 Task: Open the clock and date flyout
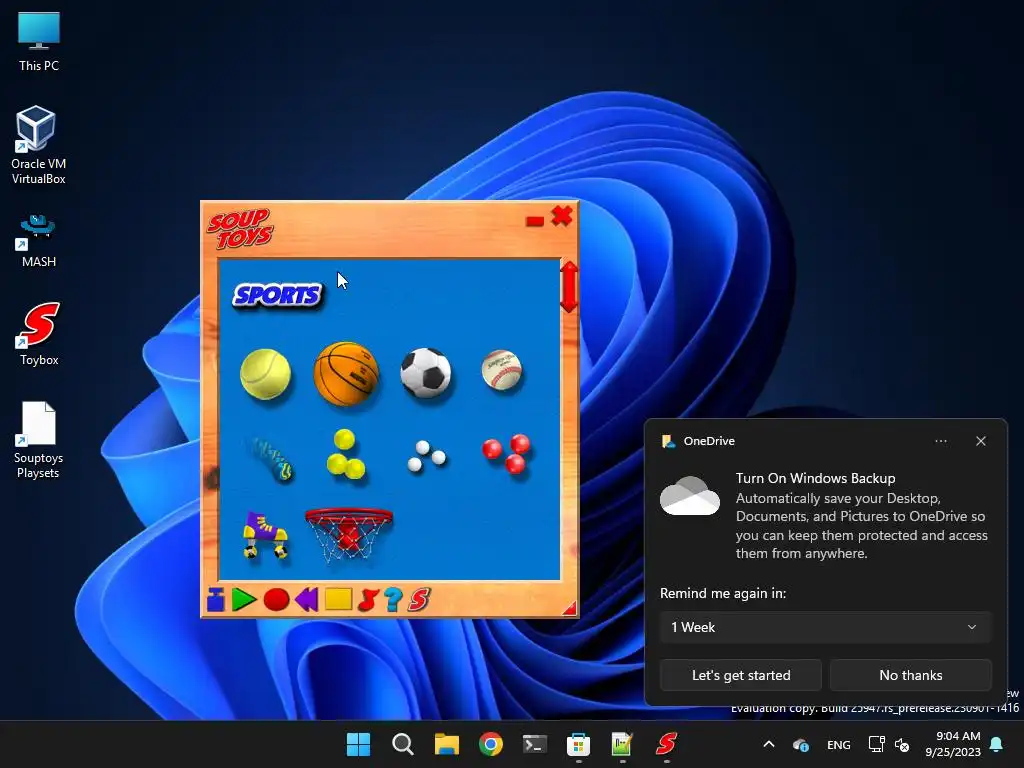point(953,744)
